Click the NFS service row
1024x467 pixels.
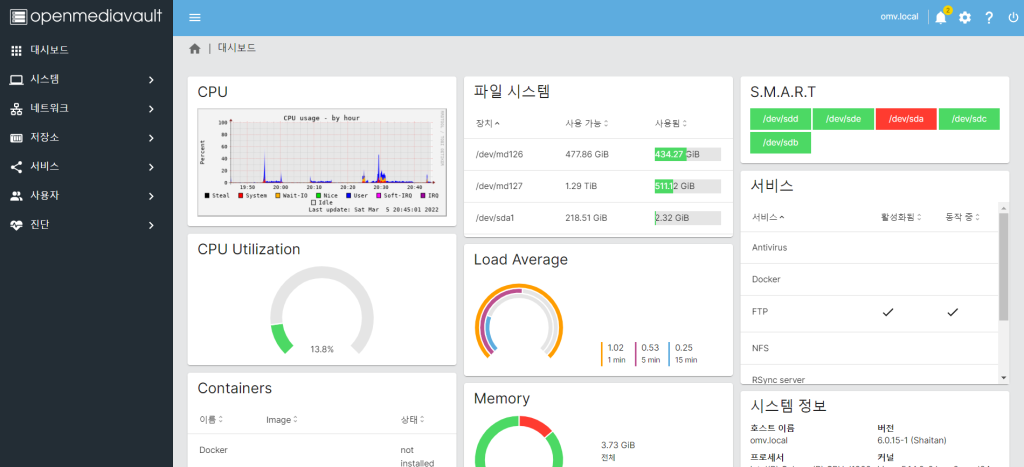[x=871, y=348]
